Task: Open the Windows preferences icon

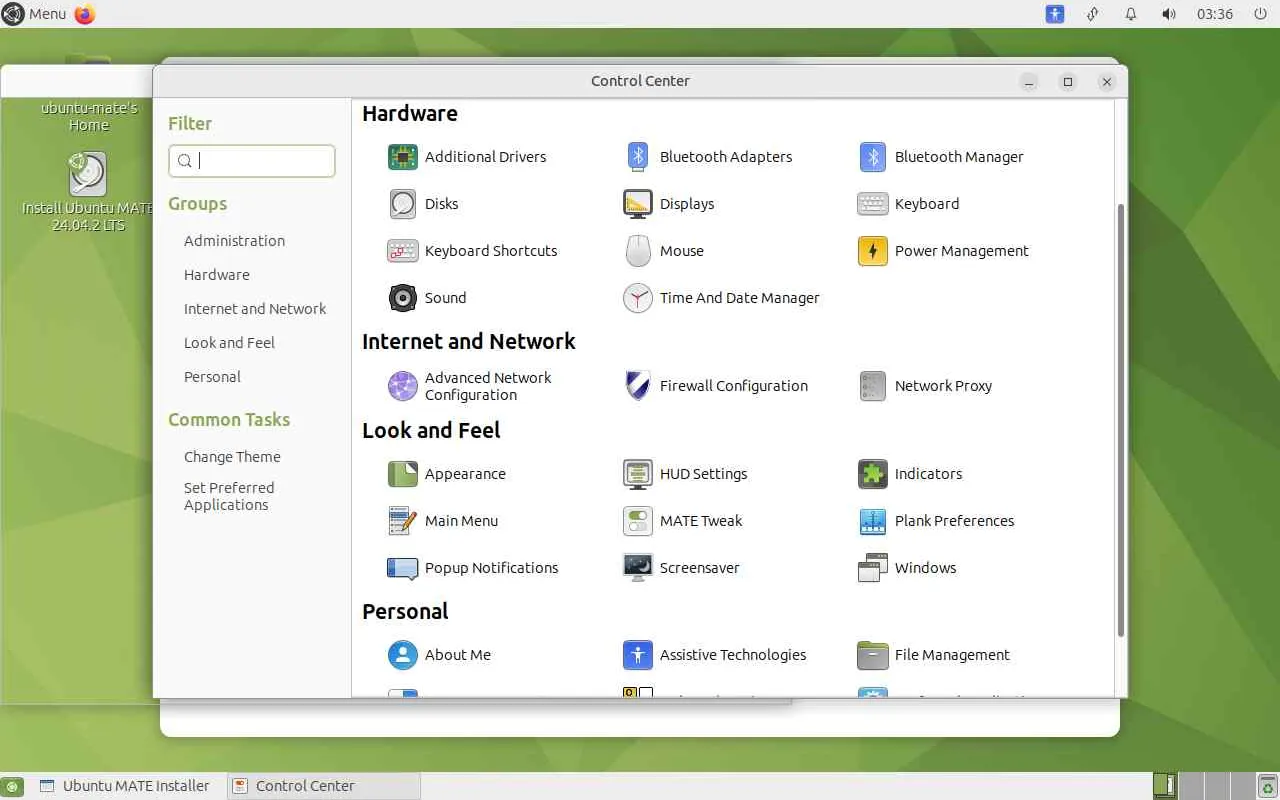Action: pos(872,568)
